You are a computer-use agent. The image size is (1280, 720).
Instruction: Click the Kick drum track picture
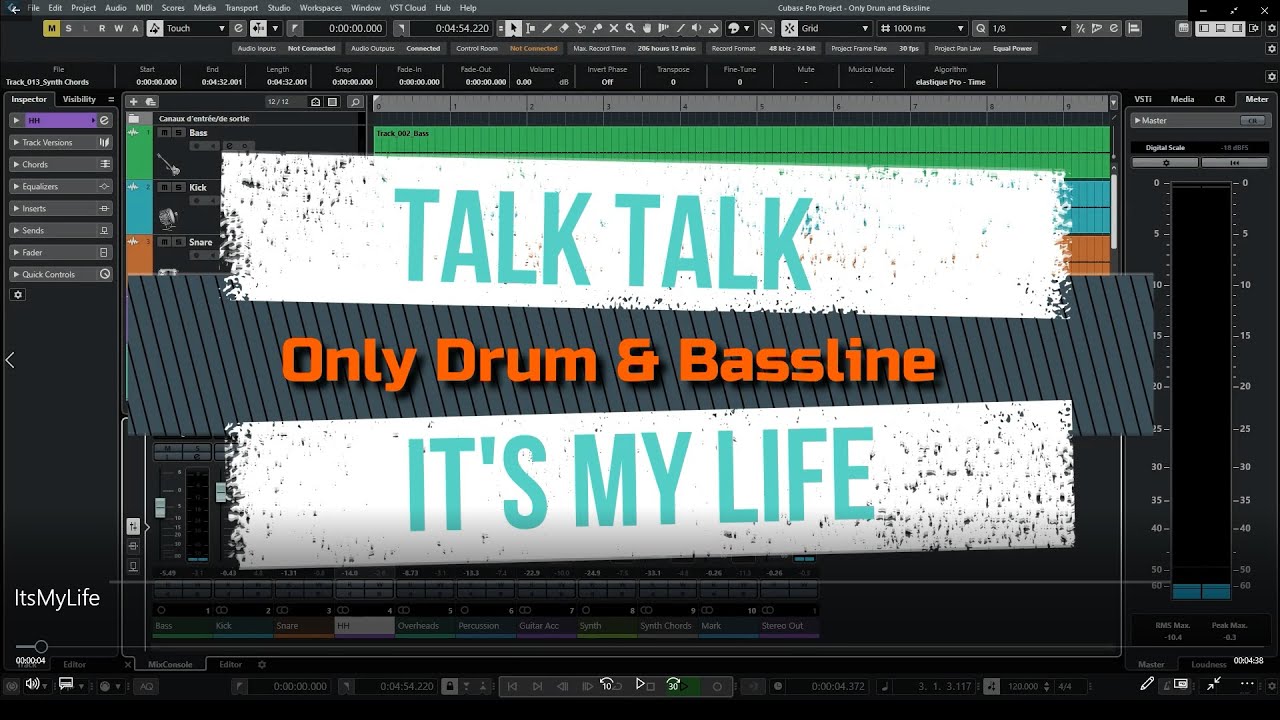tap(168, 217)
